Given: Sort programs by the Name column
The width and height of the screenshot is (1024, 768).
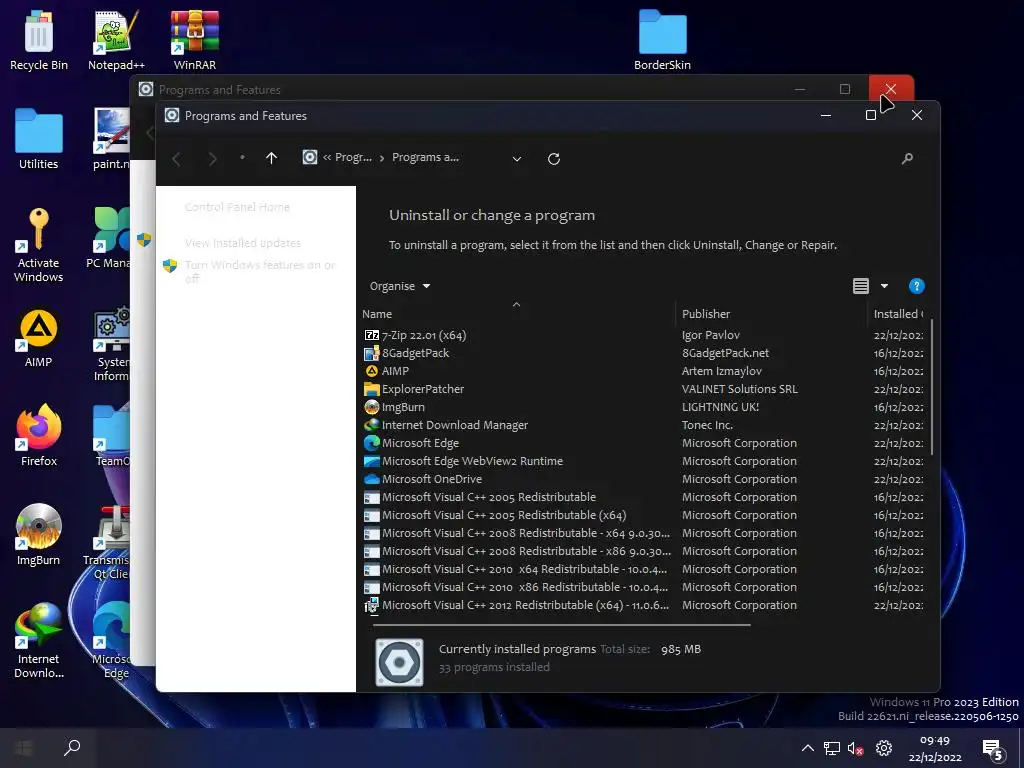Looking at the screenshot, I should (x=516, y=314).
